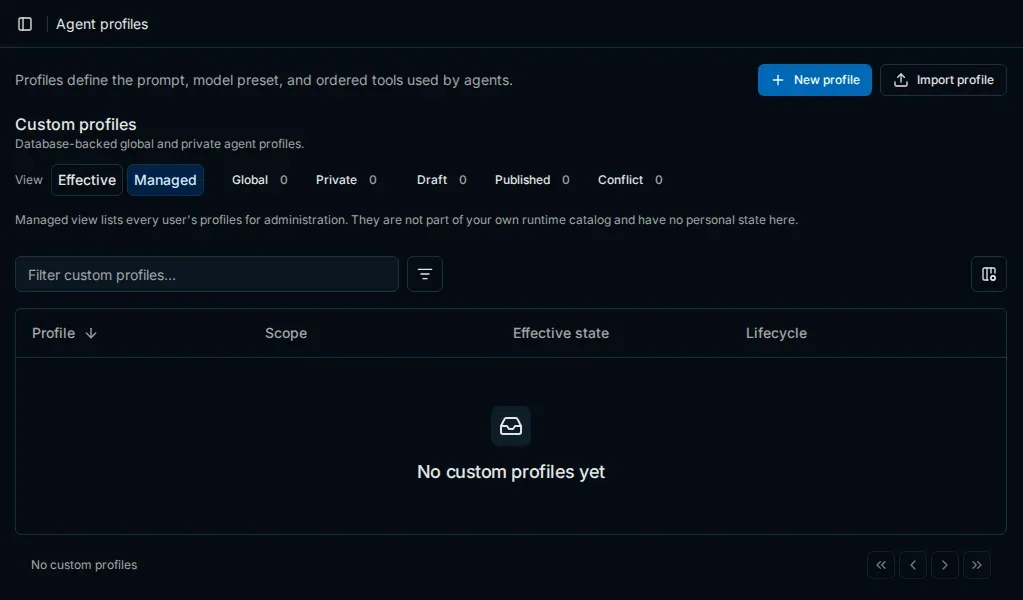The image size is (1023, 600).
Task: Click the Lifecycle column header
Action: (x=776, y=333)
